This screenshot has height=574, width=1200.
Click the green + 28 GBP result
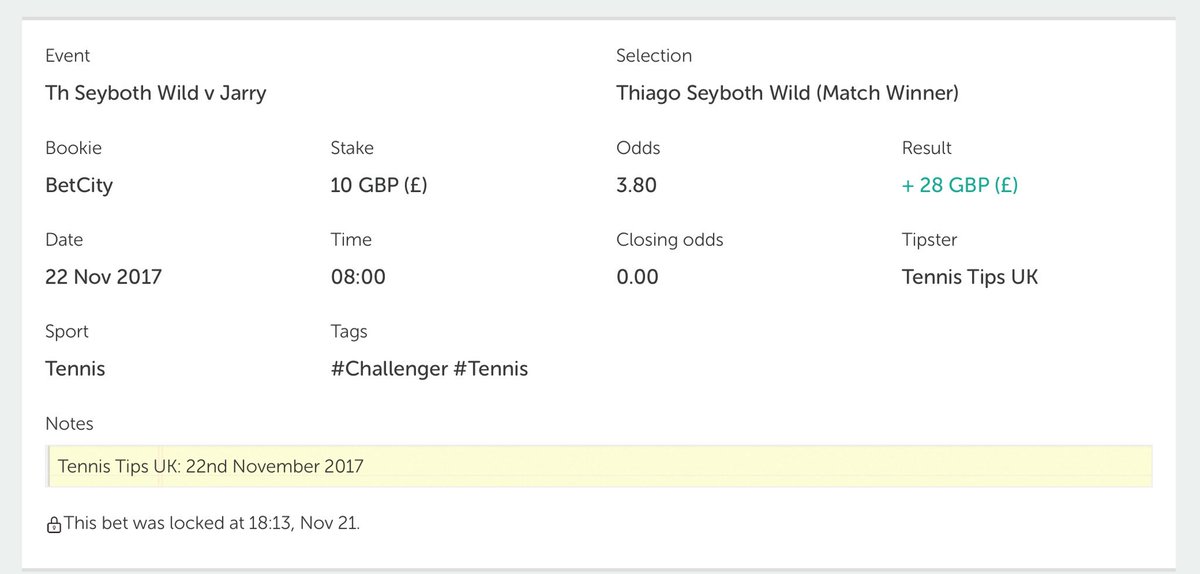[960, 185]
